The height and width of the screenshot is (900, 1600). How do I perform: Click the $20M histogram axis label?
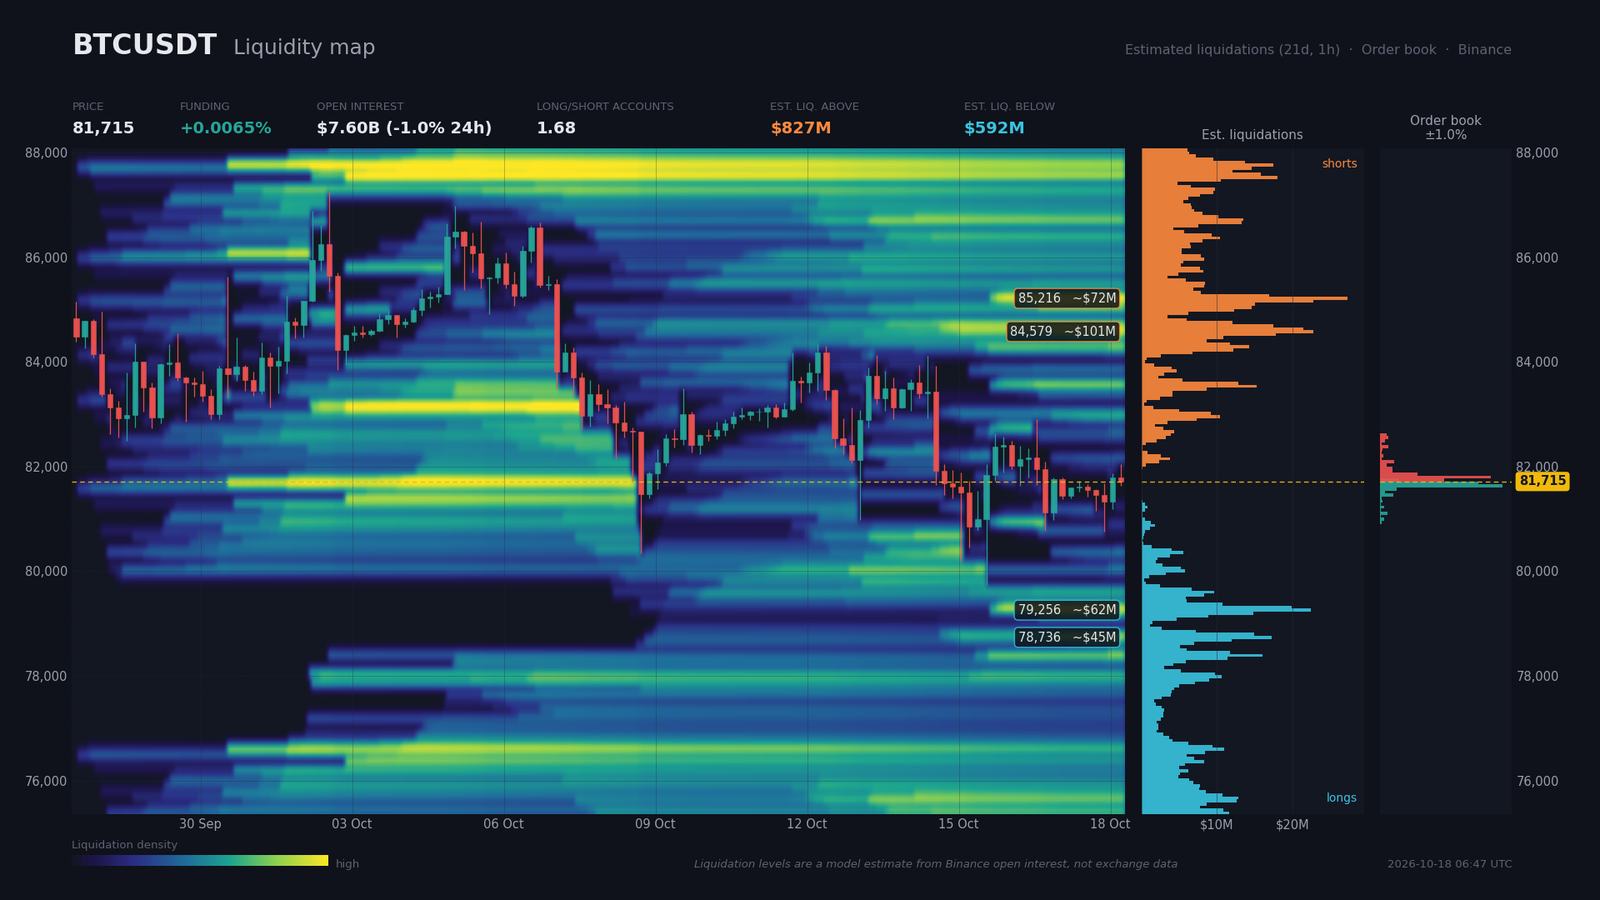pyautogui.click(x=1292, y=825)
